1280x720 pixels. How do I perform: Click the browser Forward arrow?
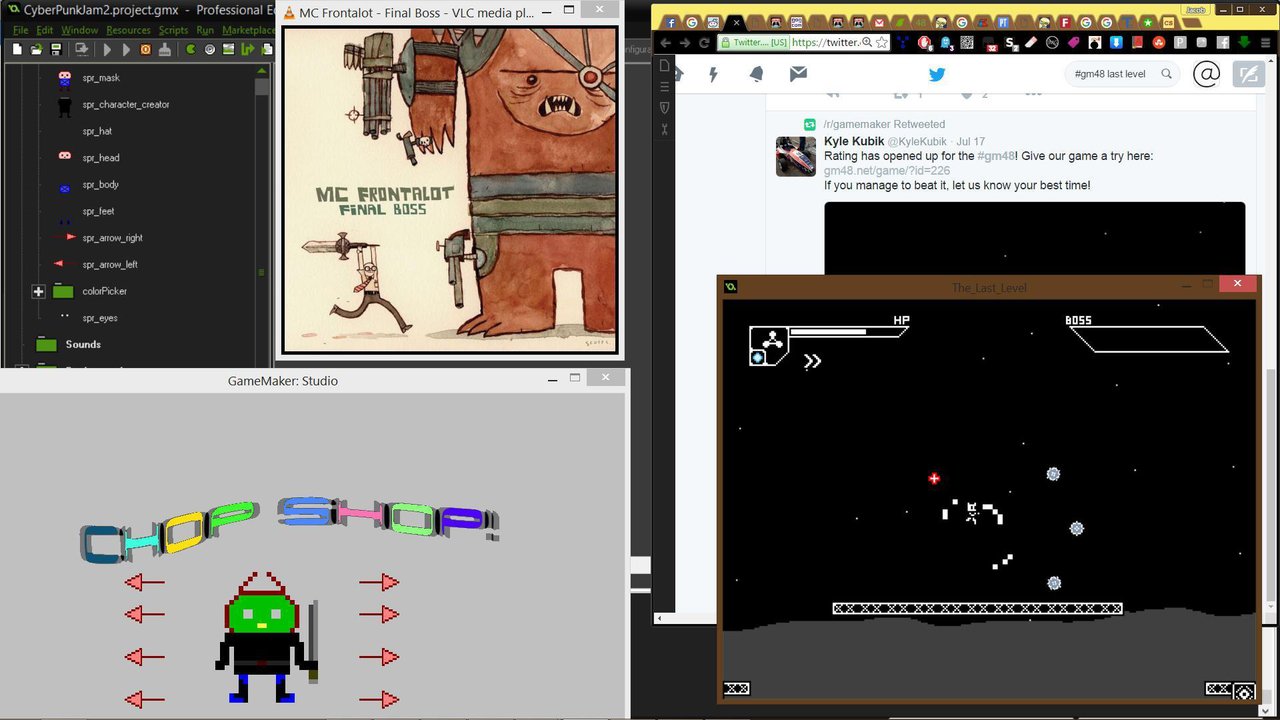[685, 43]
